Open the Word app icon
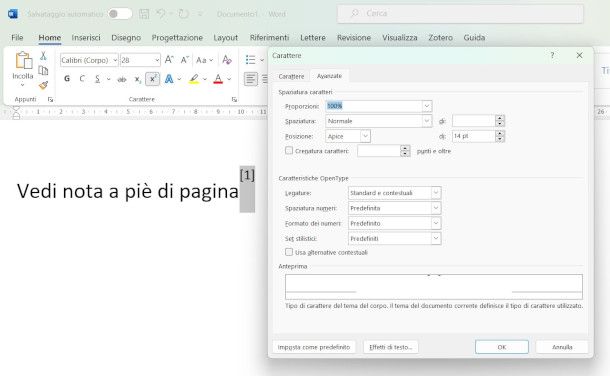Screen dimensions: 610x376 (x=13, y=14)
